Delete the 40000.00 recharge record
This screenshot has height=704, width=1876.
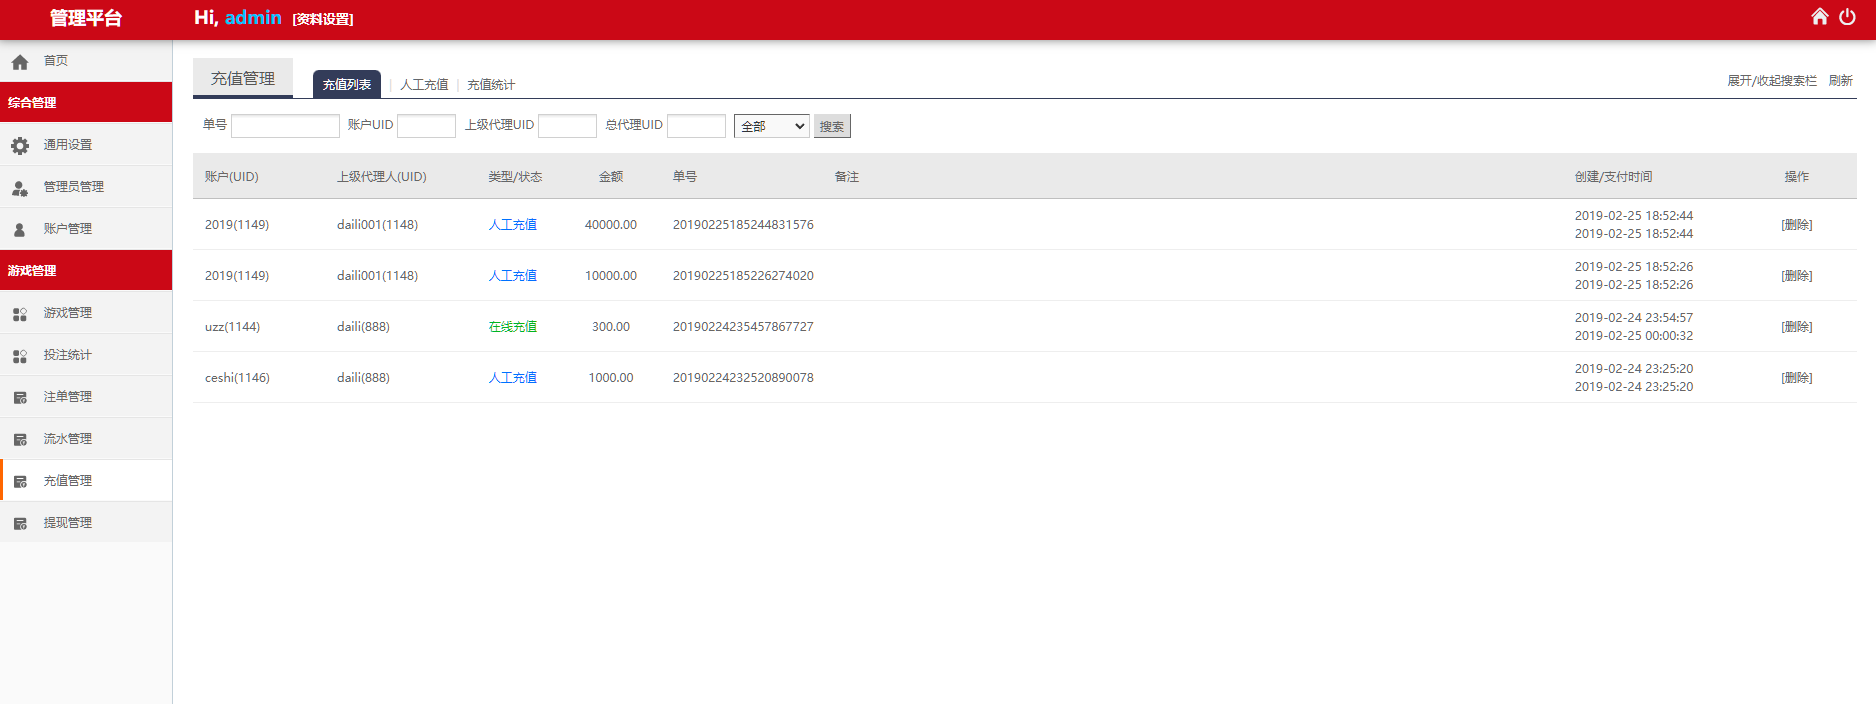tap(1796, 225)
